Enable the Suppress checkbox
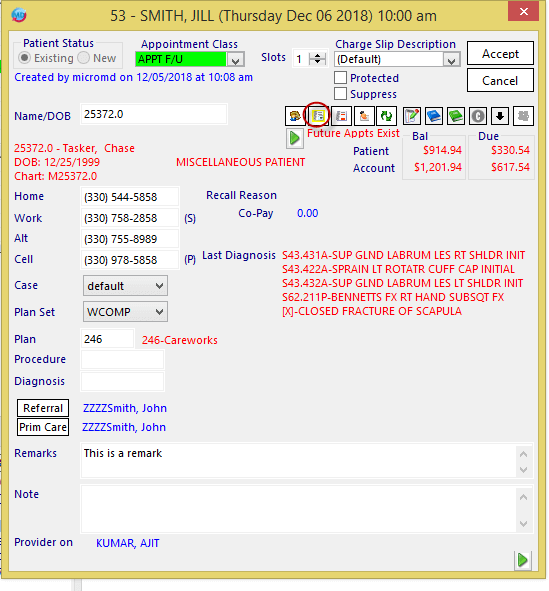Image resolution: width=549 pixels, height=591 pixels. 340,93
